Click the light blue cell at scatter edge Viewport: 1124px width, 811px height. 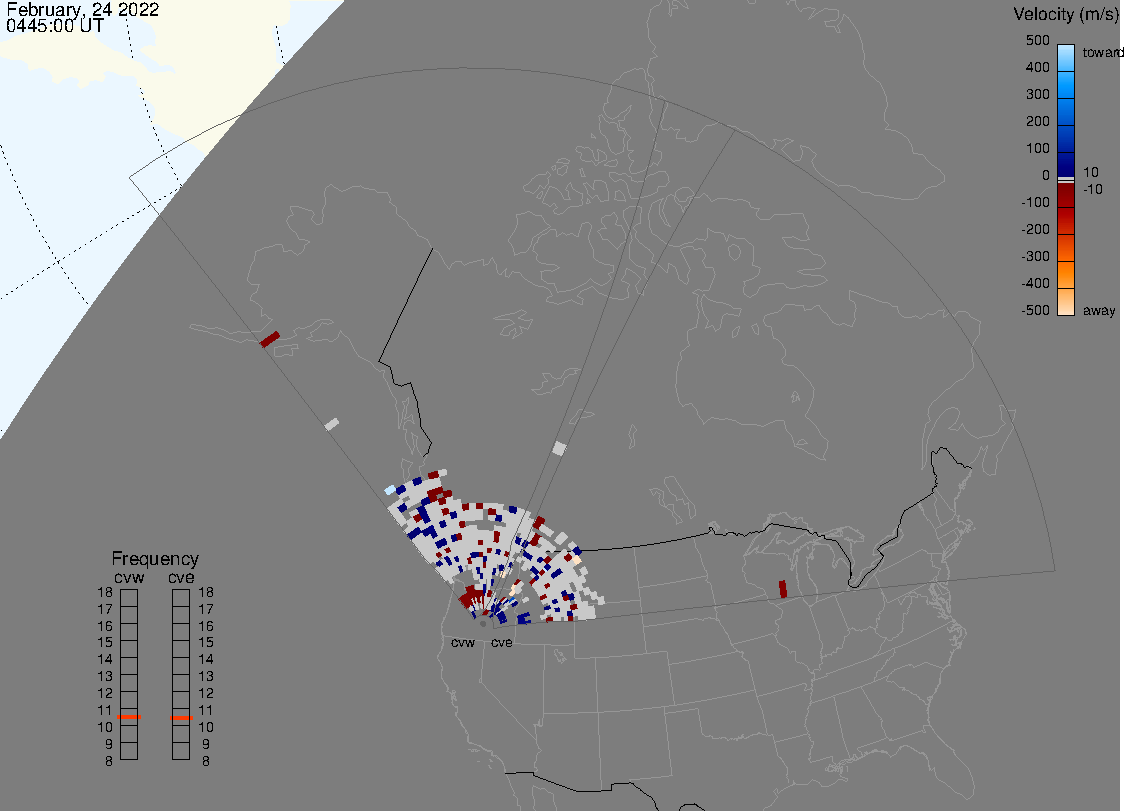click(390, 490)
